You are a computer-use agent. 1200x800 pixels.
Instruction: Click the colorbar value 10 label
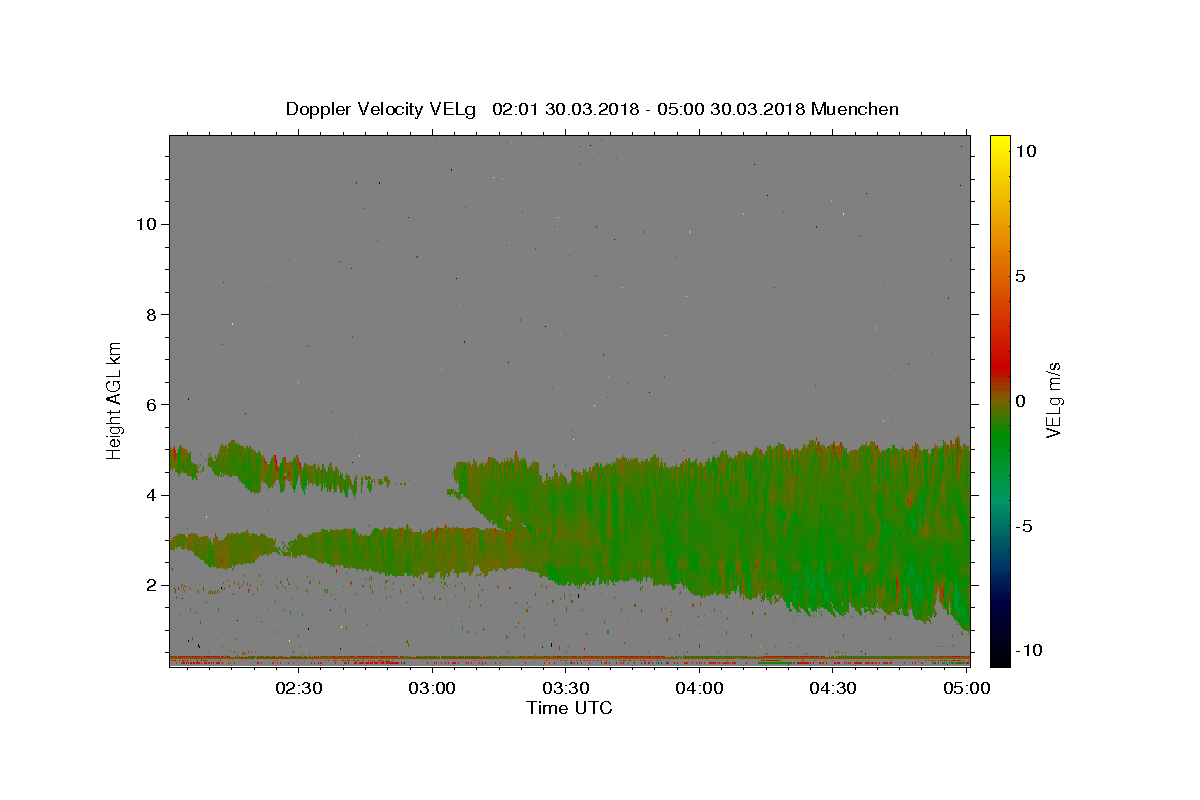tap(1025, 150)
